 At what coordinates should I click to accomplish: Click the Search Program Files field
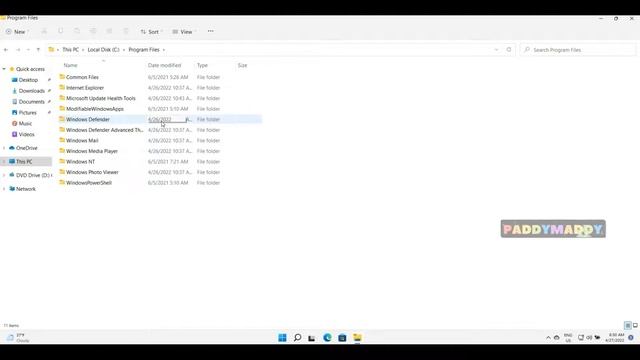[x=578, y=50]
